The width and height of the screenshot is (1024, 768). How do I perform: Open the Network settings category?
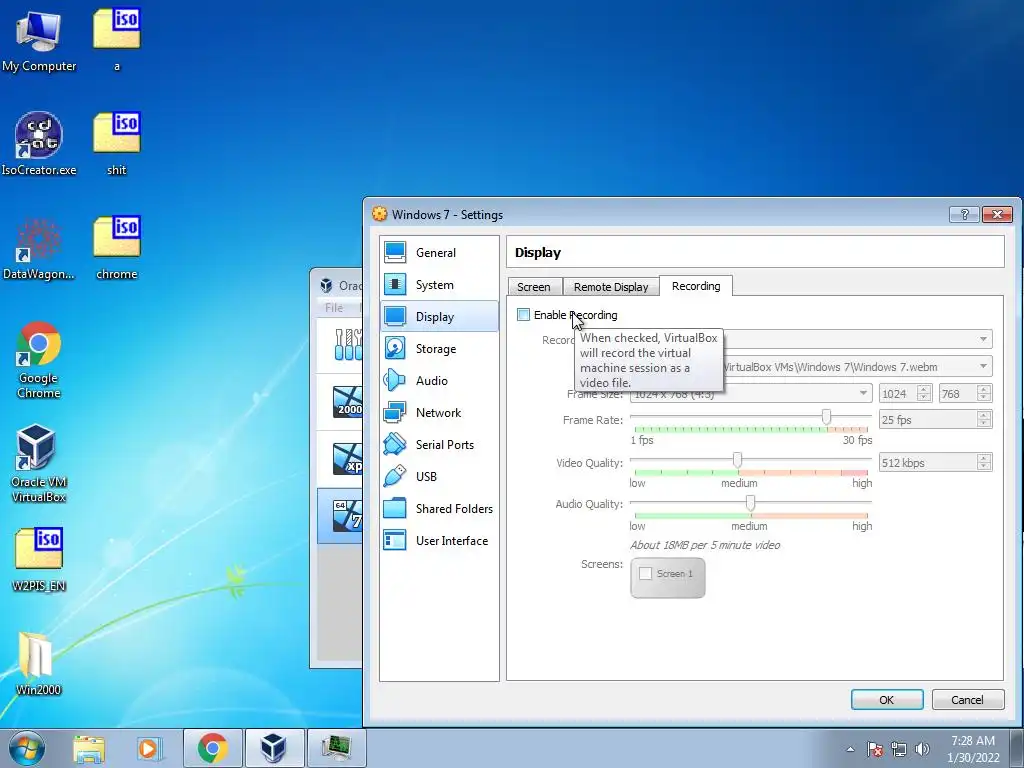point(439,413)
